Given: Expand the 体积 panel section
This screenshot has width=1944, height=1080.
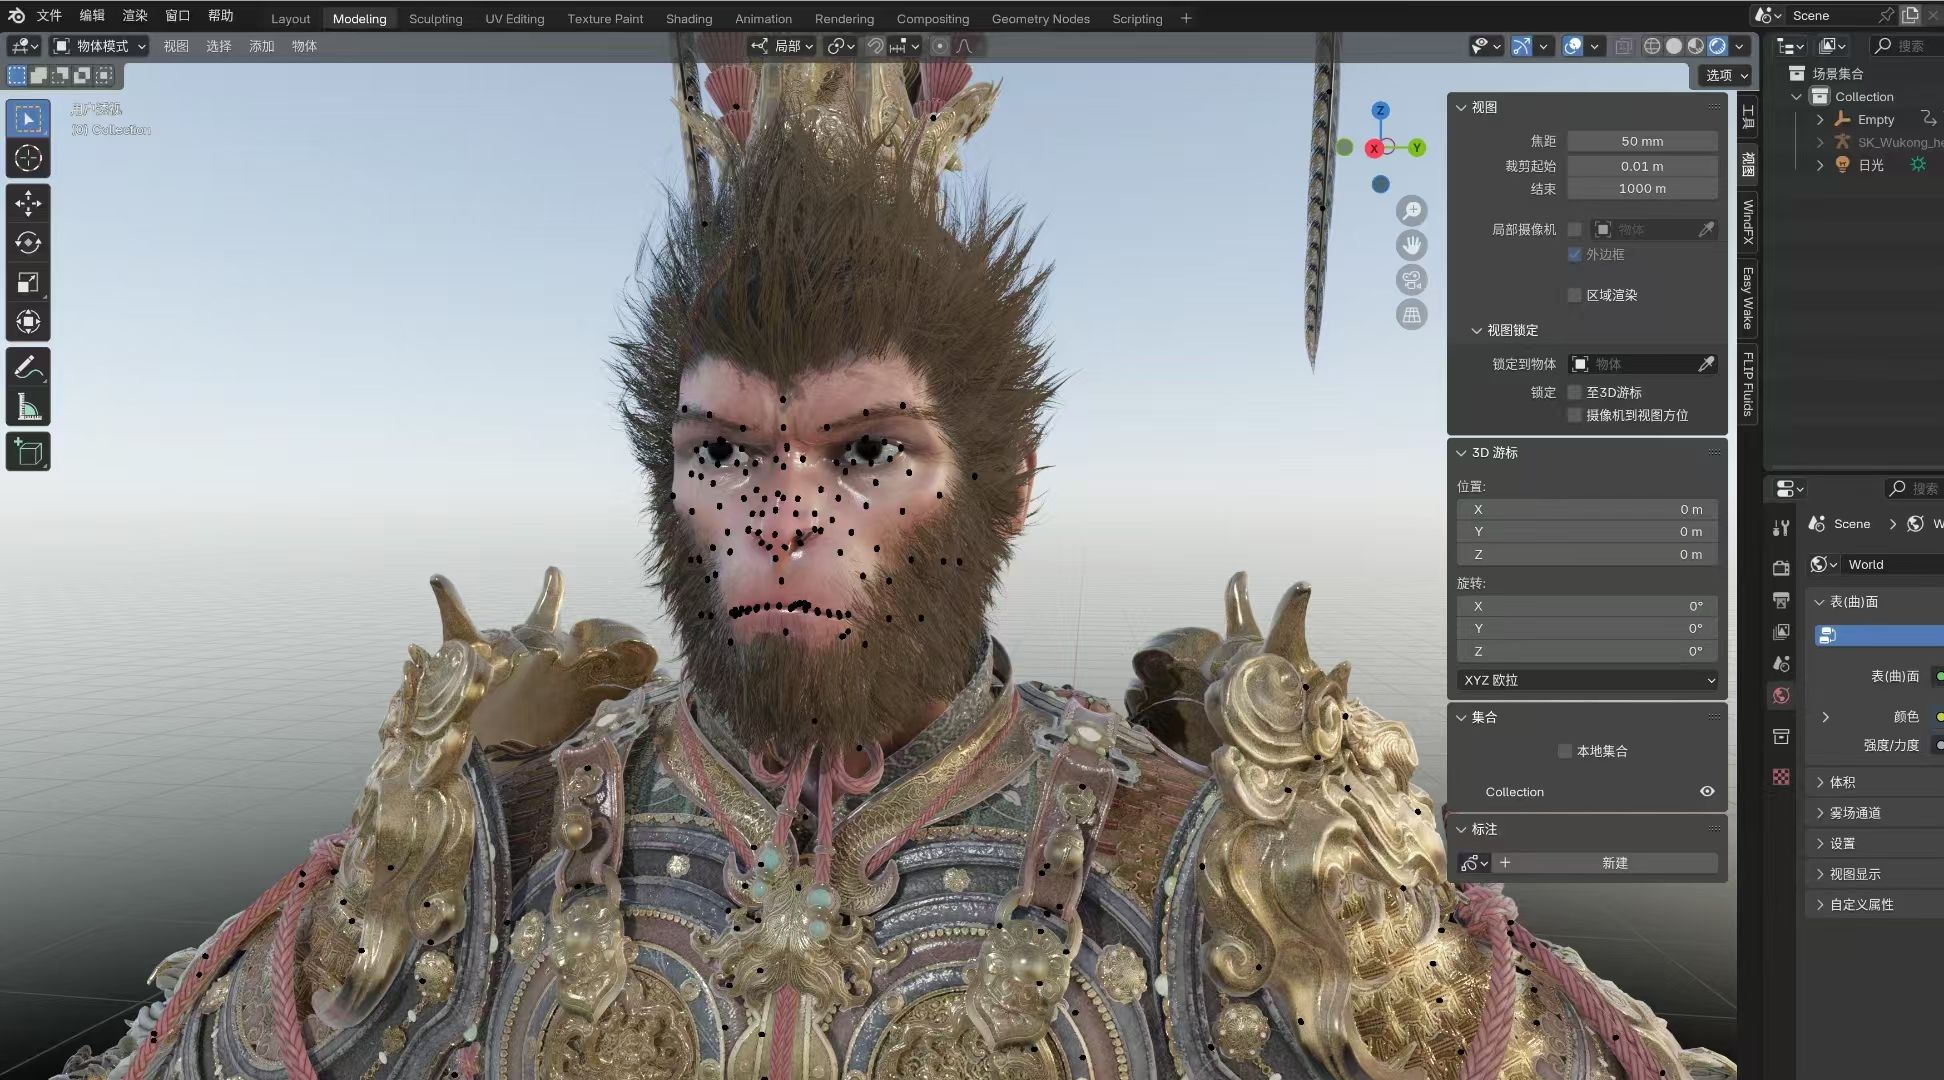Looking at the screenshot, I should (x=1842, y=782).
